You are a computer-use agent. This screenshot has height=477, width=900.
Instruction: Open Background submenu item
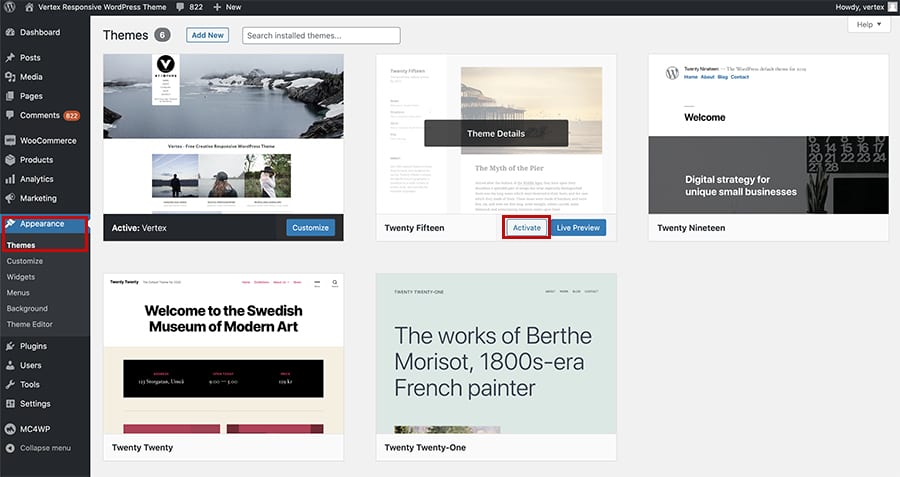tap(27, 308)
